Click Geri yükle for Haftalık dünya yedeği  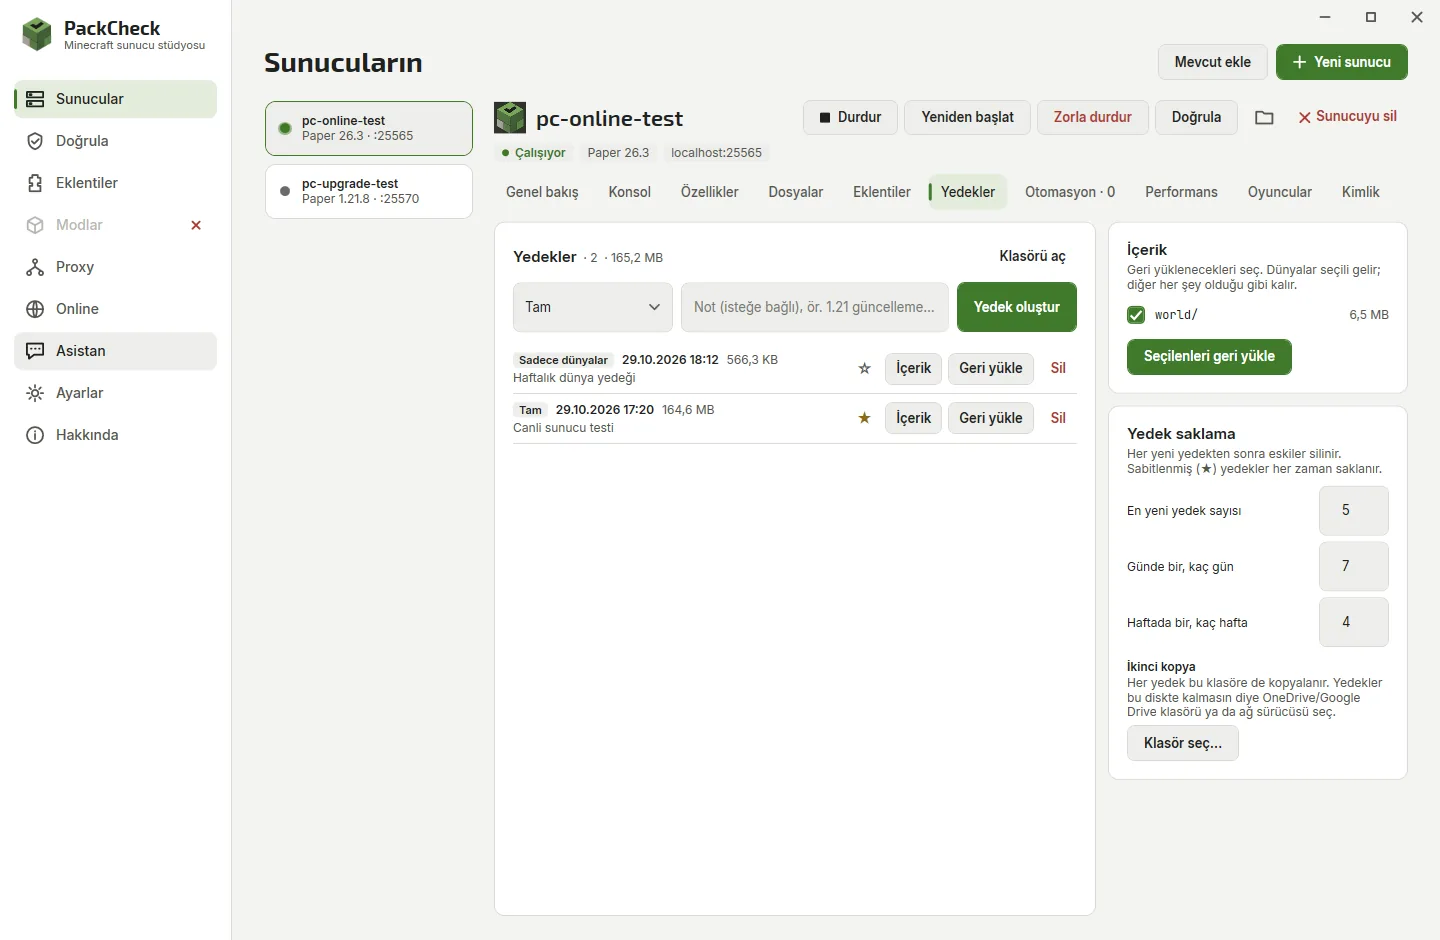pyautogui.click(x=991, y=368)
